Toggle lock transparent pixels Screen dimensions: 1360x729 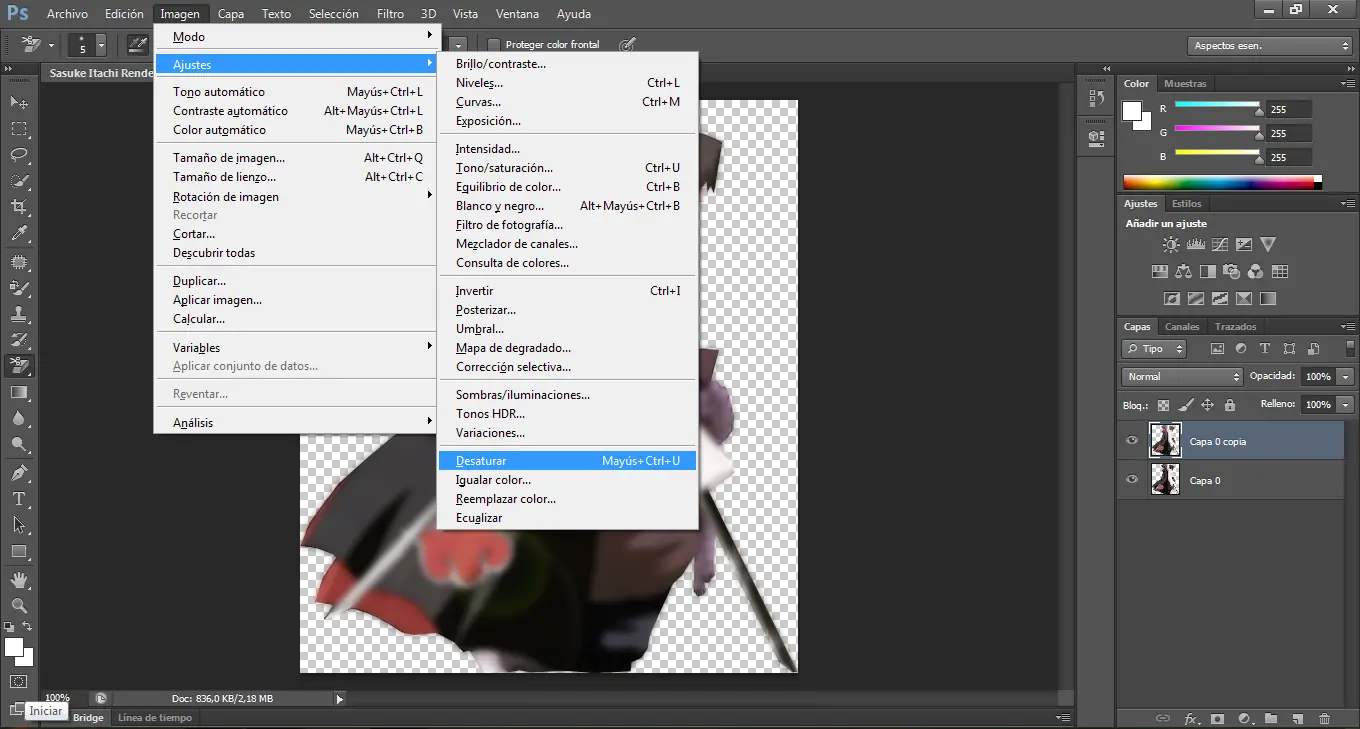[1163, 405]
